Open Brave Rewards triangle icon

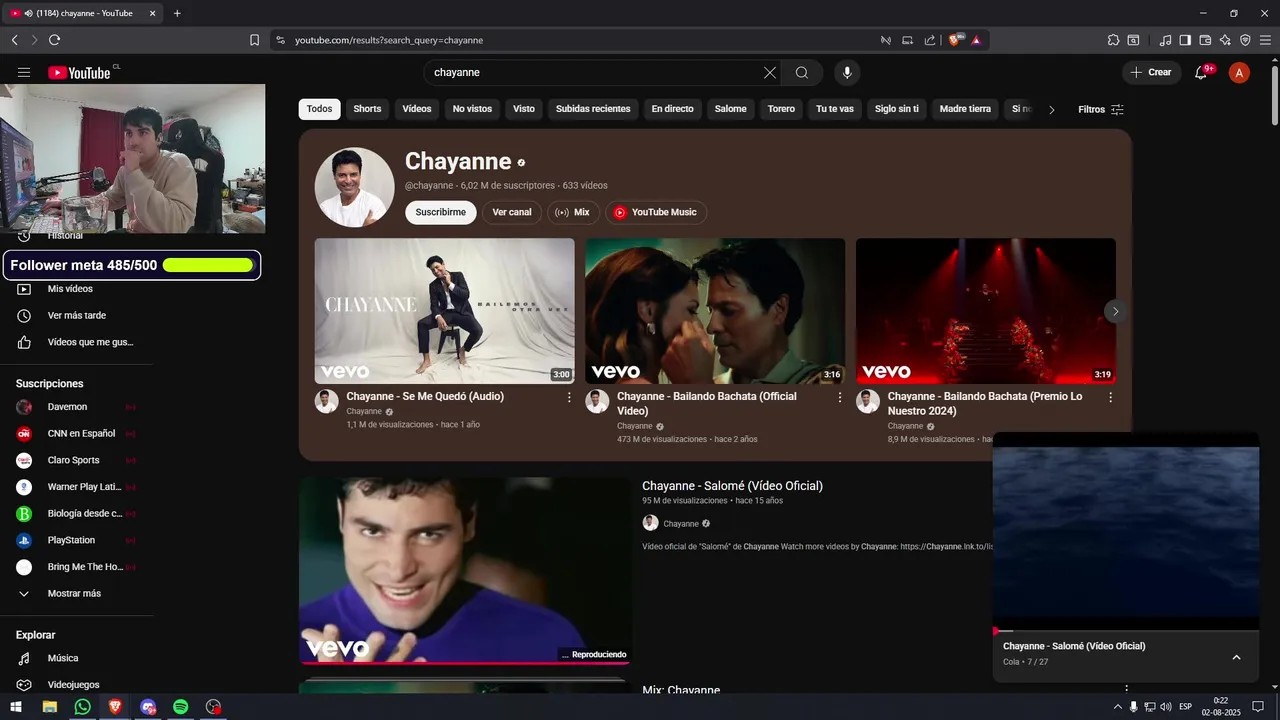point(976,40)
